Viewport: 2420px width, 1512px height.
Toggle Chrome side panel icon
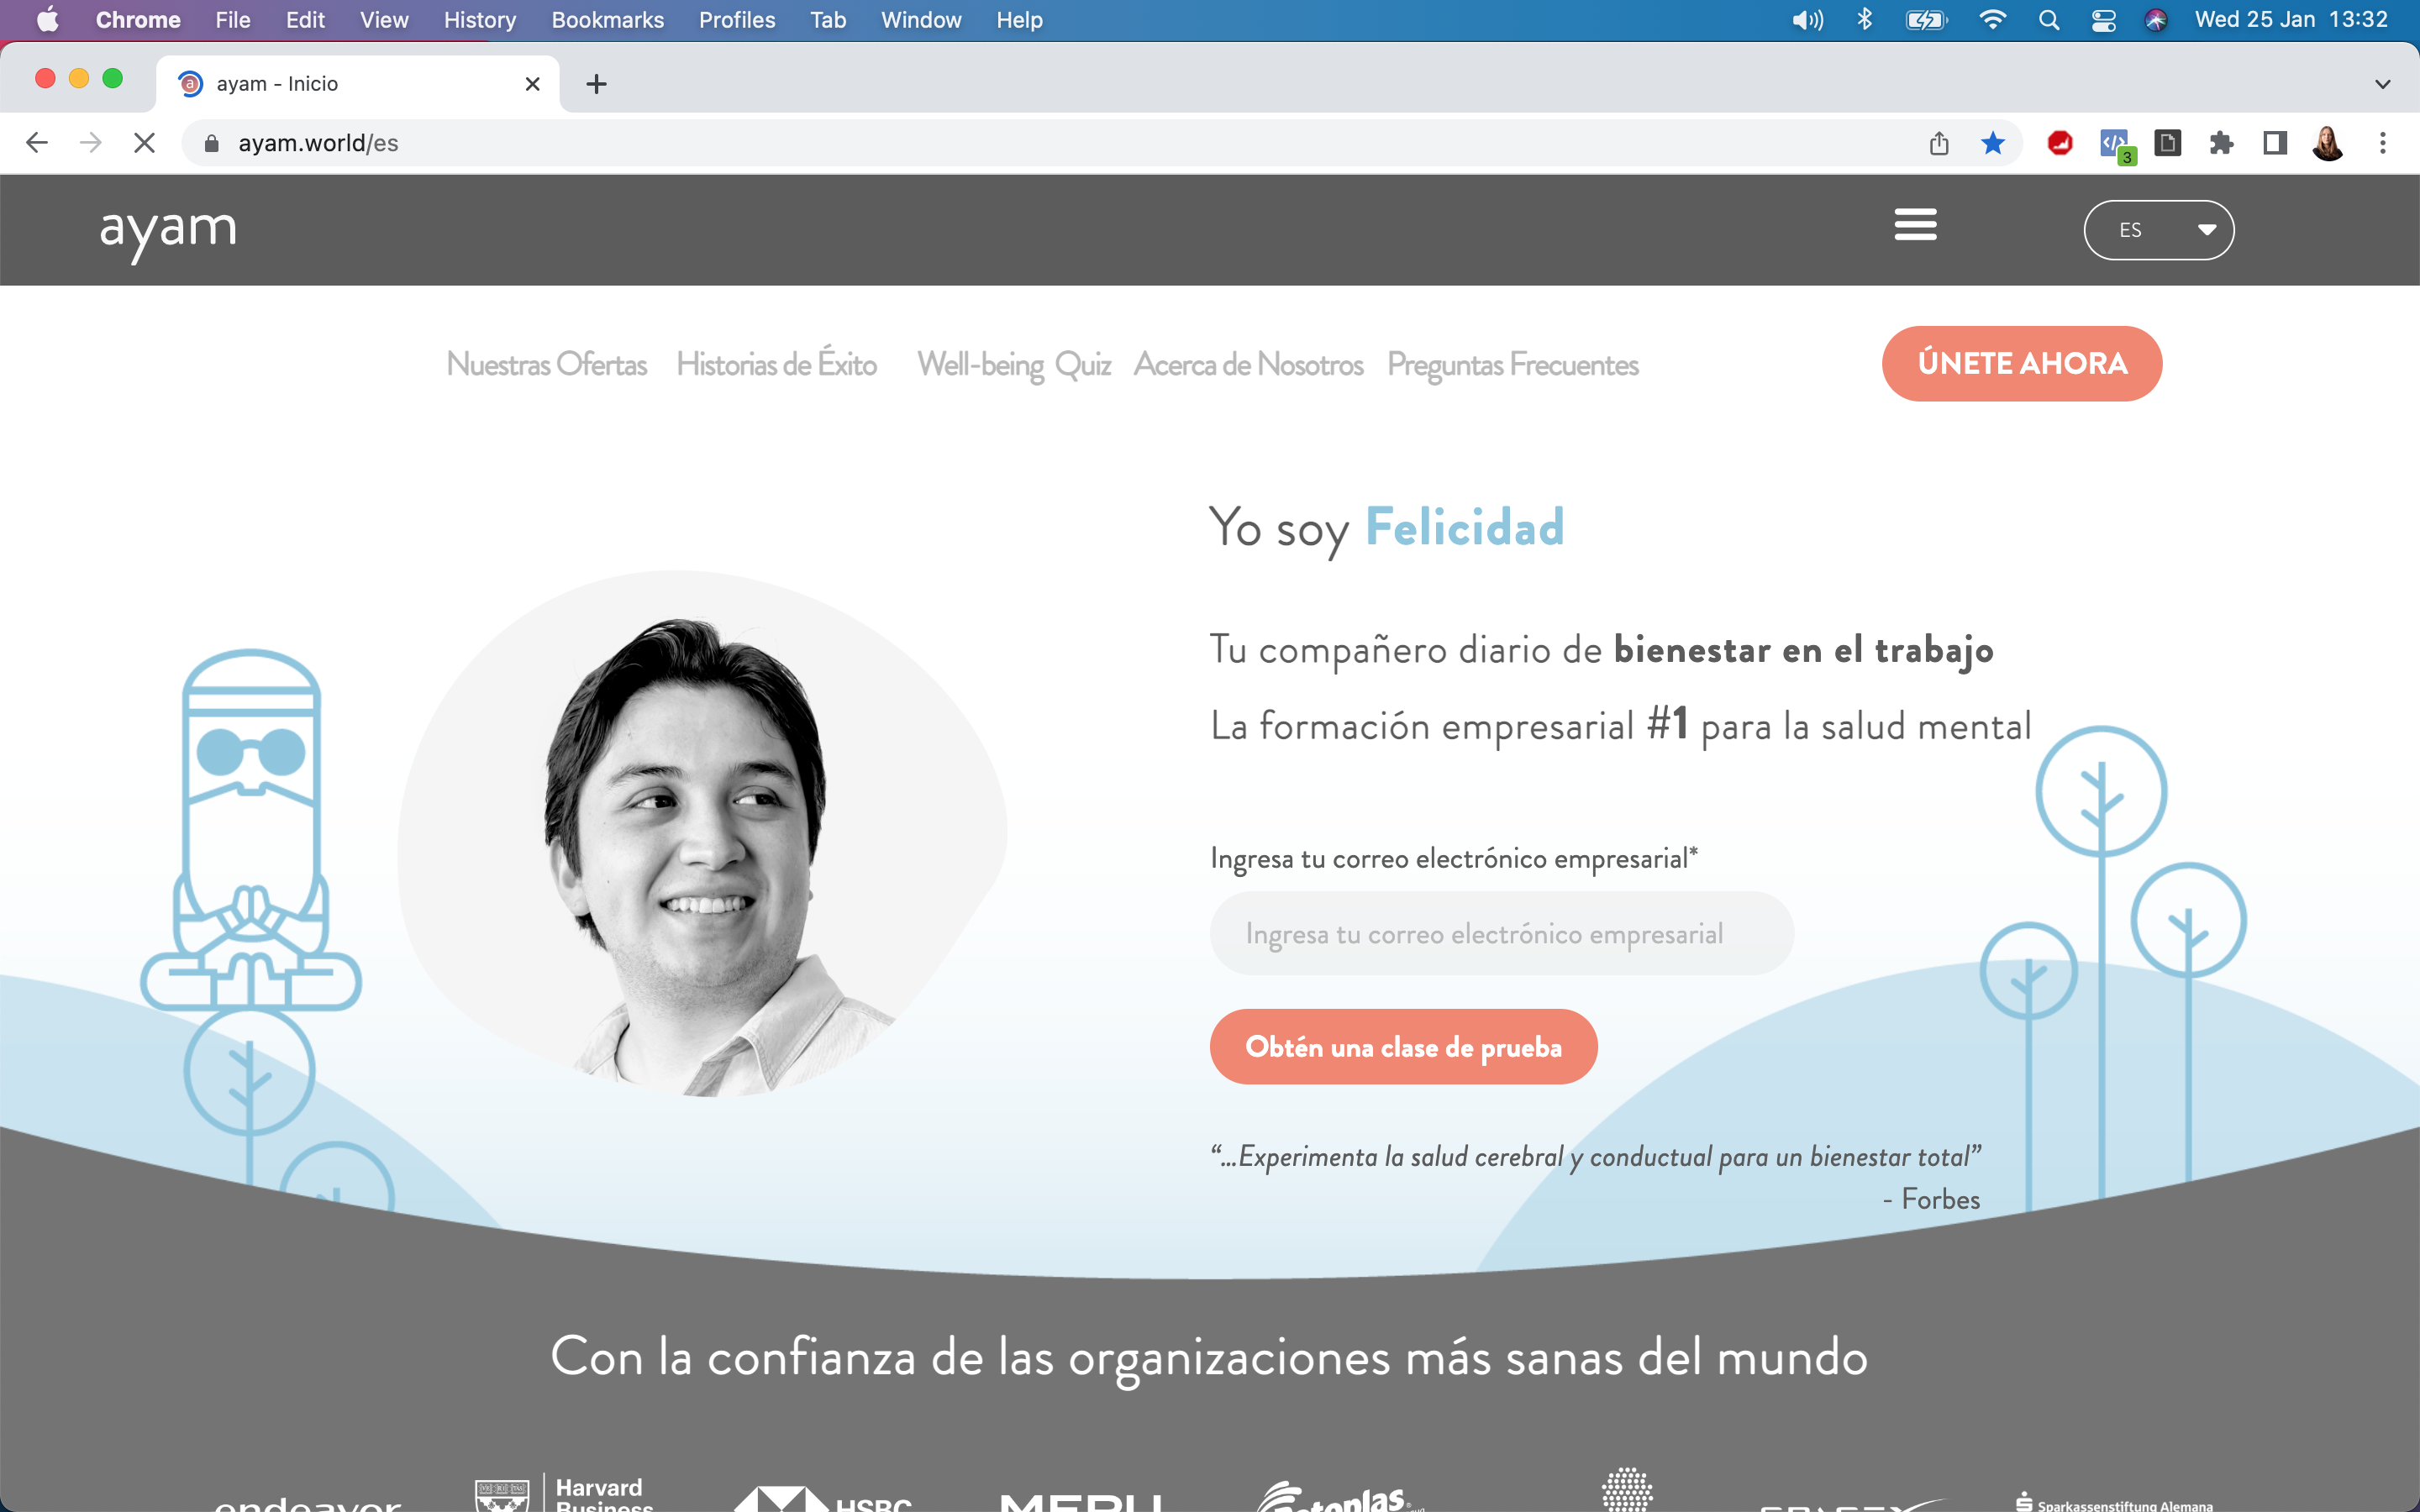point(2275,143)
